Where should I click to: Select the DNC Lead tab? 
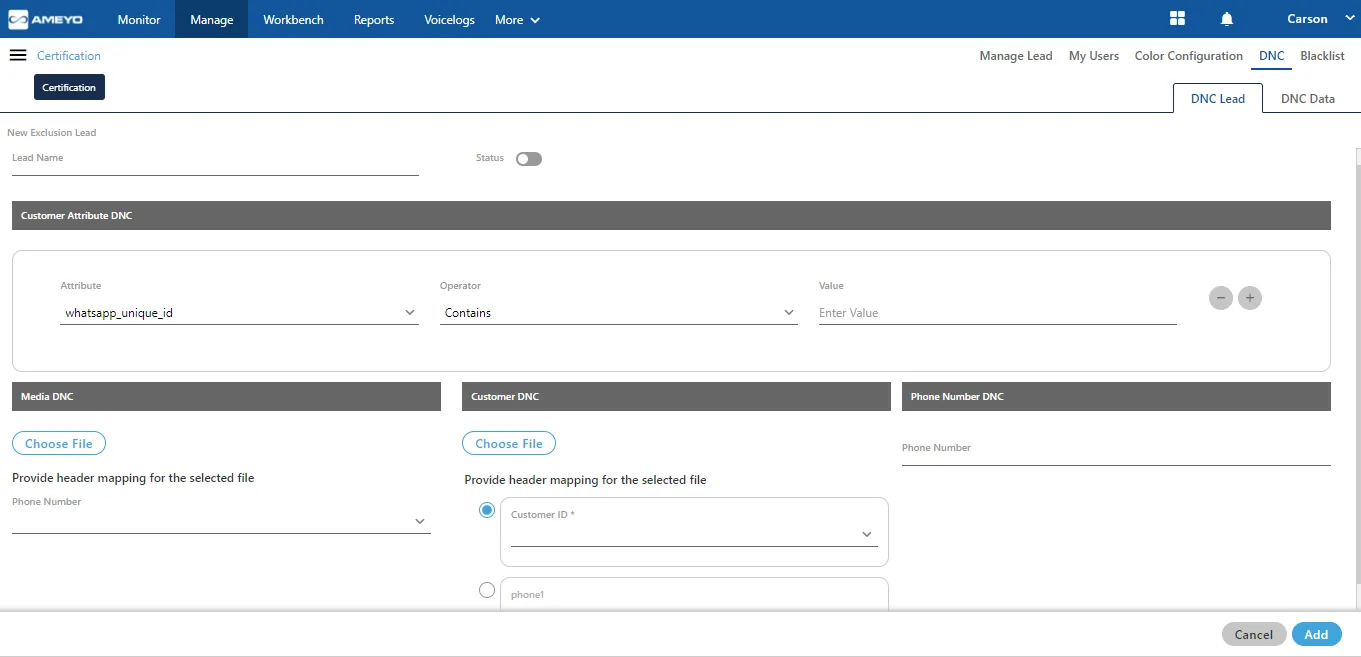pyautogui.click(x=1218, y=98)
